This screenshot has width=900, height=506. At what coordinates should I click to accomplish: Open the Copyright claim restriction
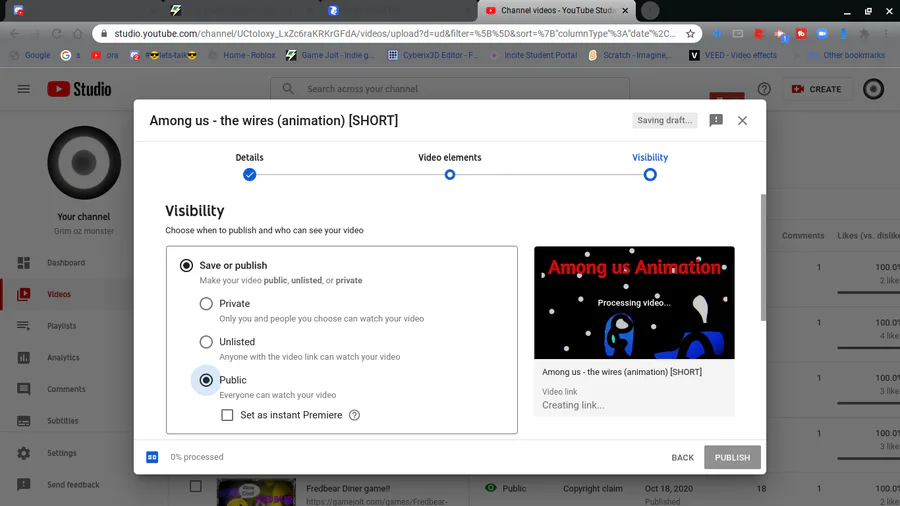click(592, 489)
